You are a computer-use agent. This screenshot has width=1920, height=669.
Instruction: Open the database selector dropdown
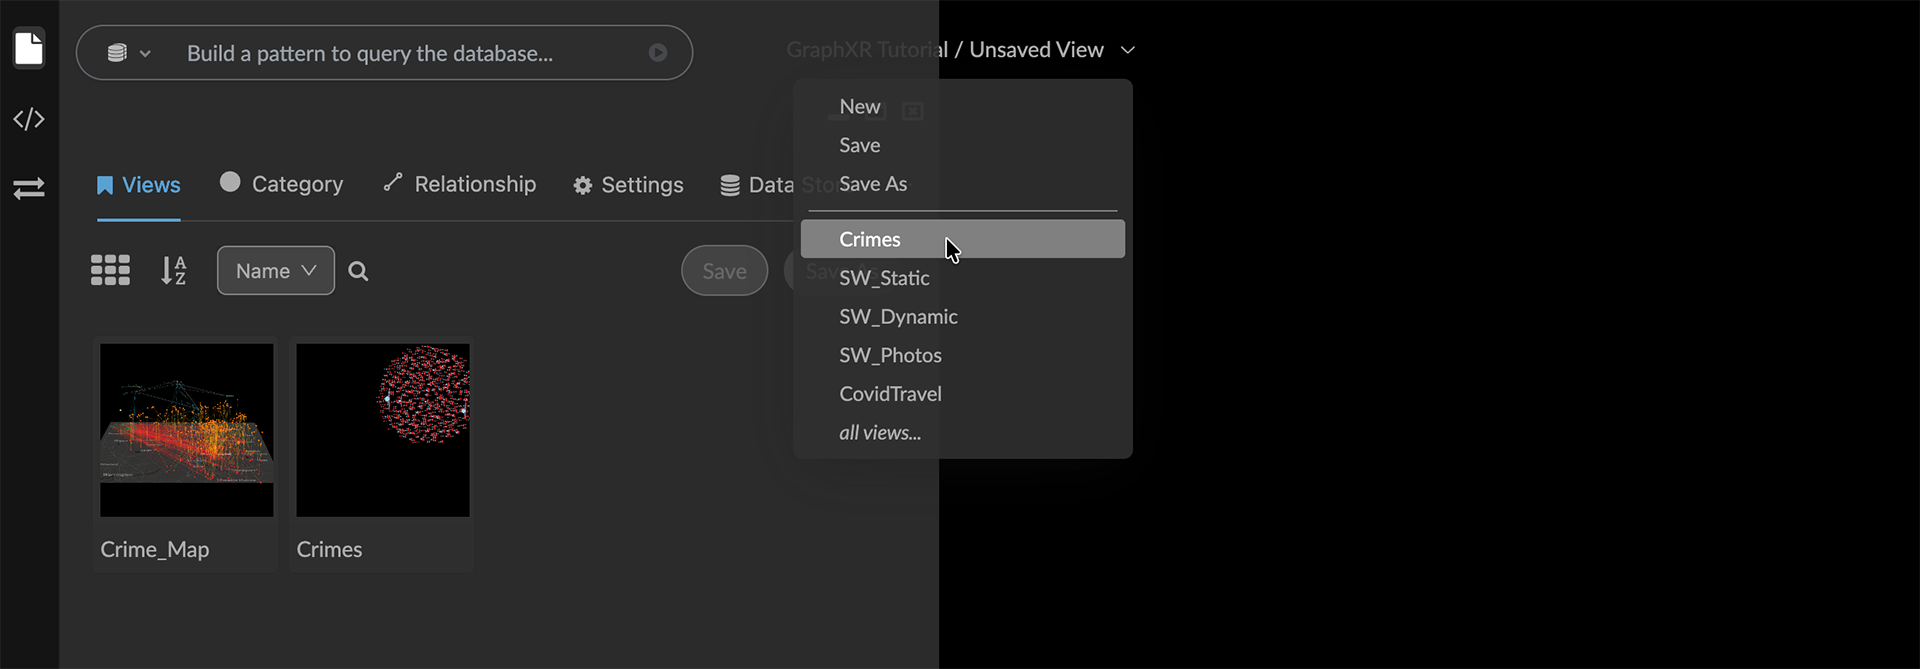(128, 53)
